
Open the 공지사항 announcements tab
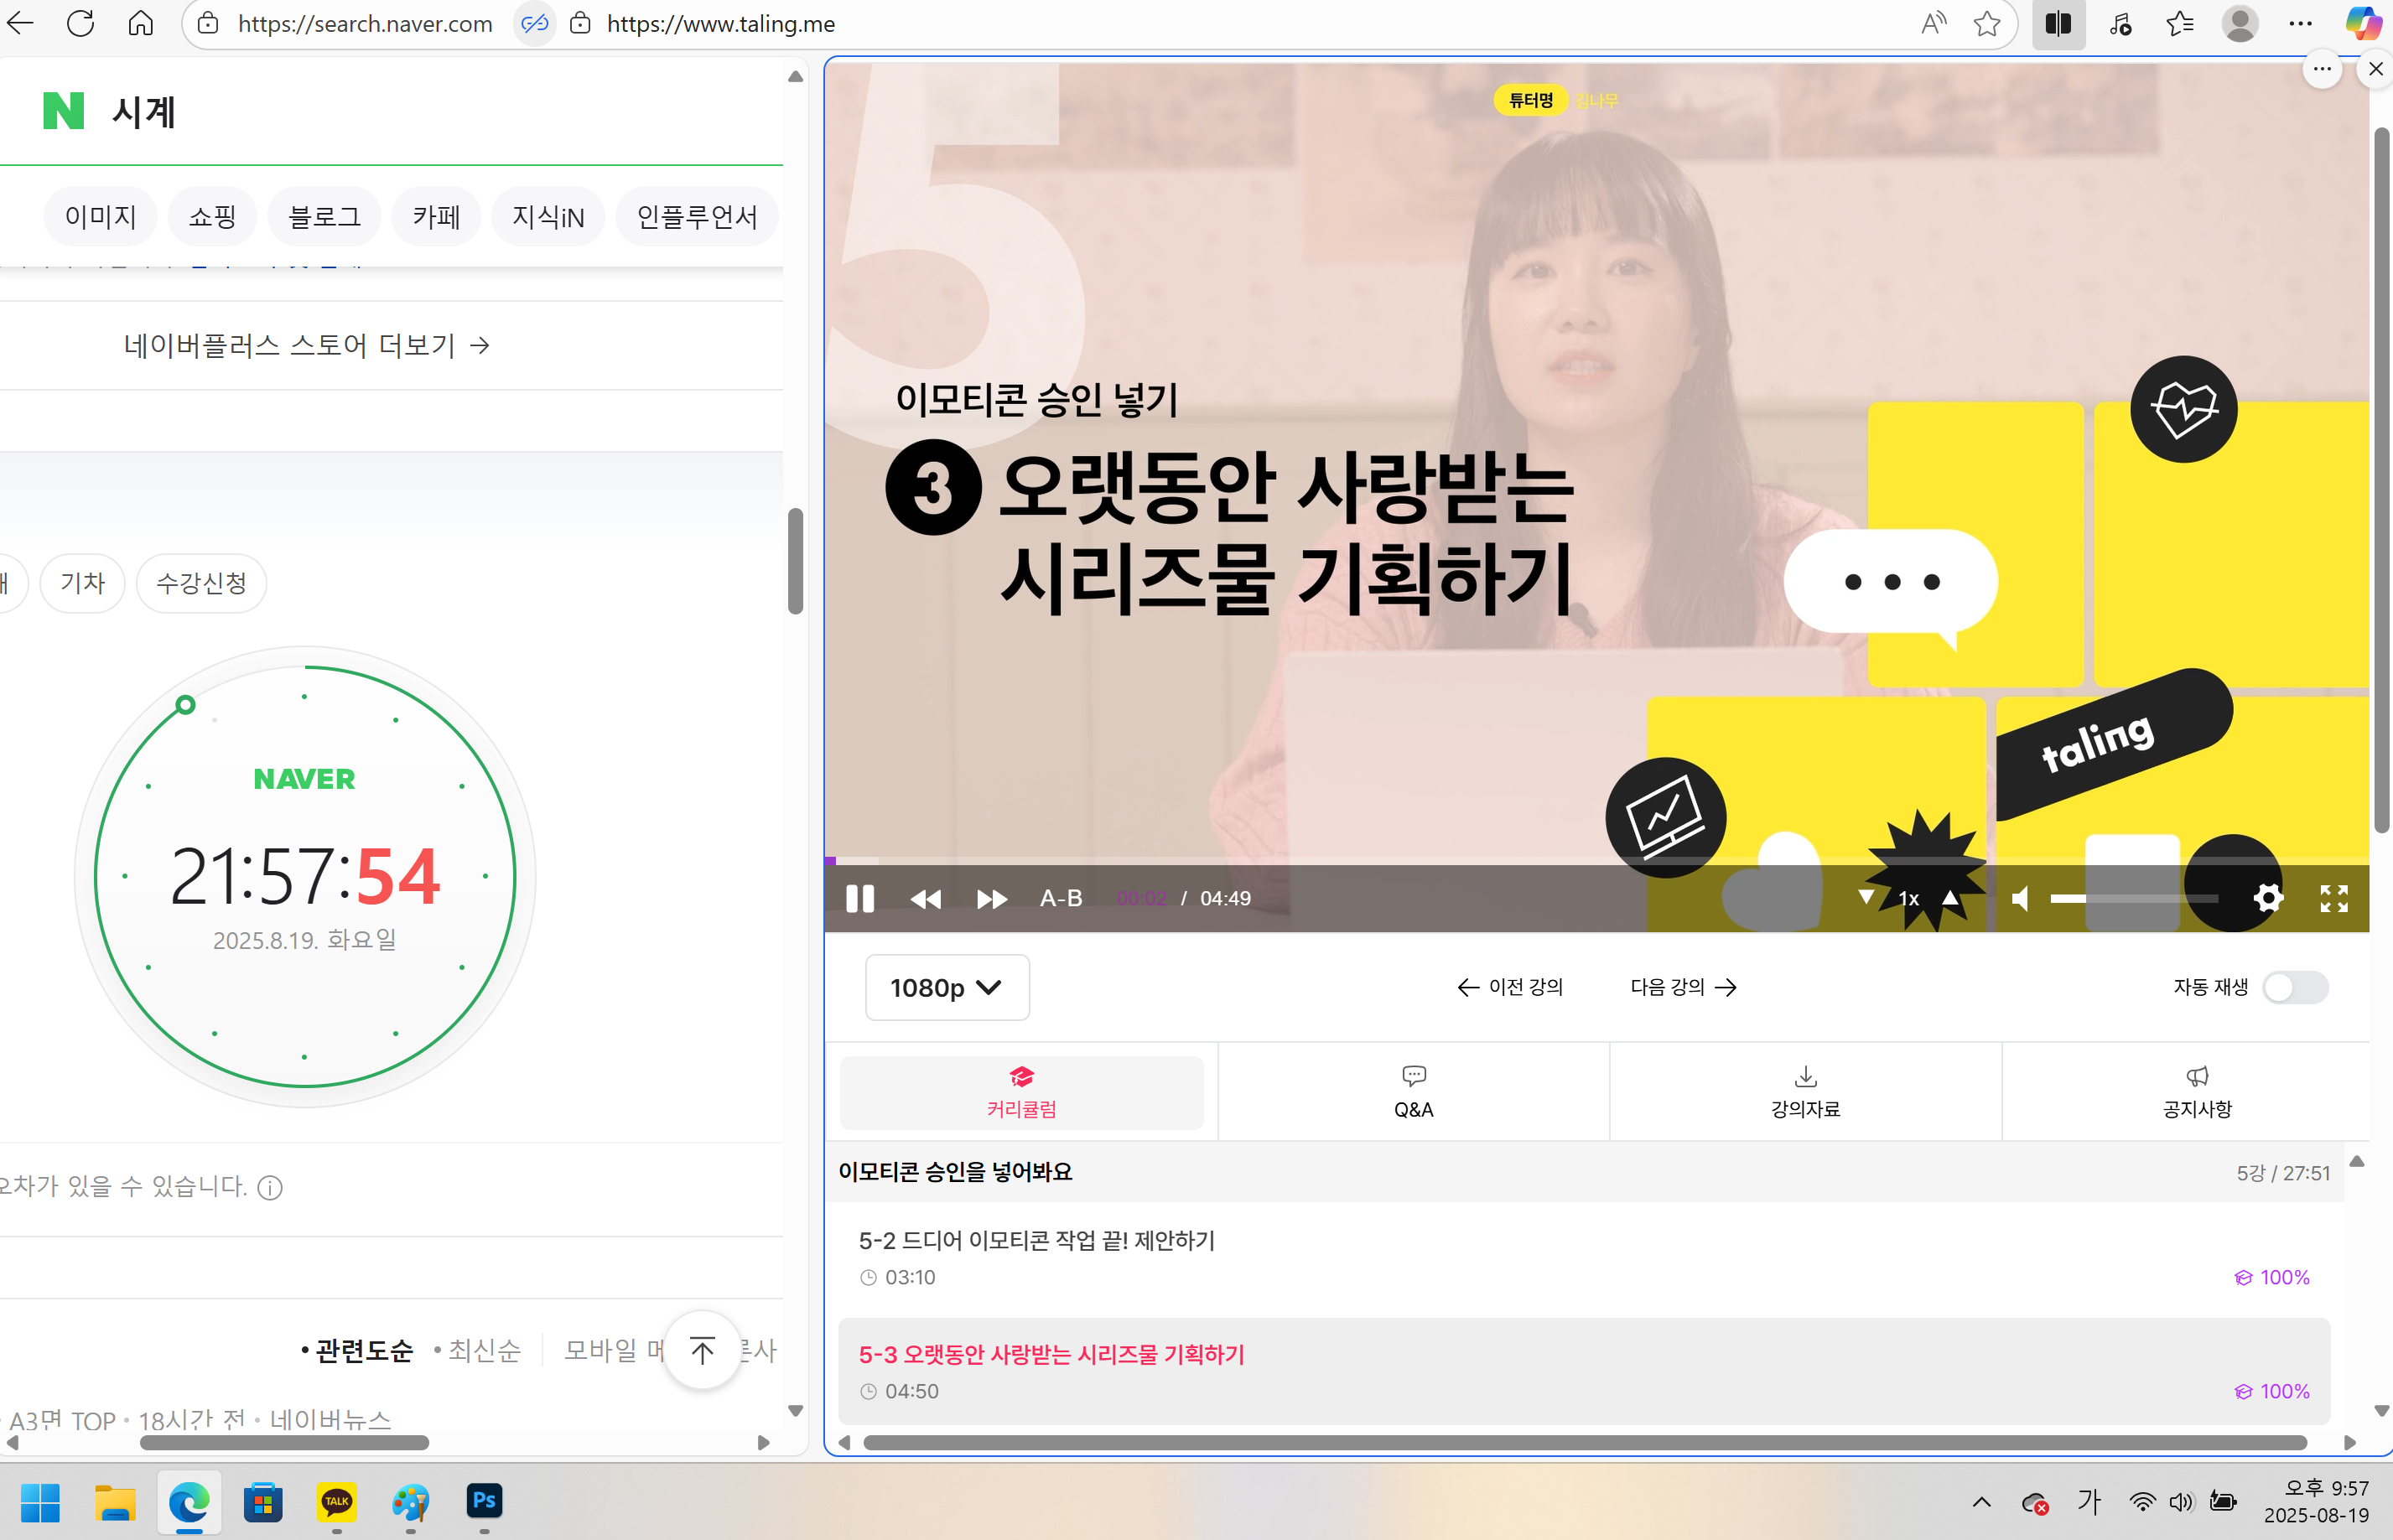(2196, 1092)
